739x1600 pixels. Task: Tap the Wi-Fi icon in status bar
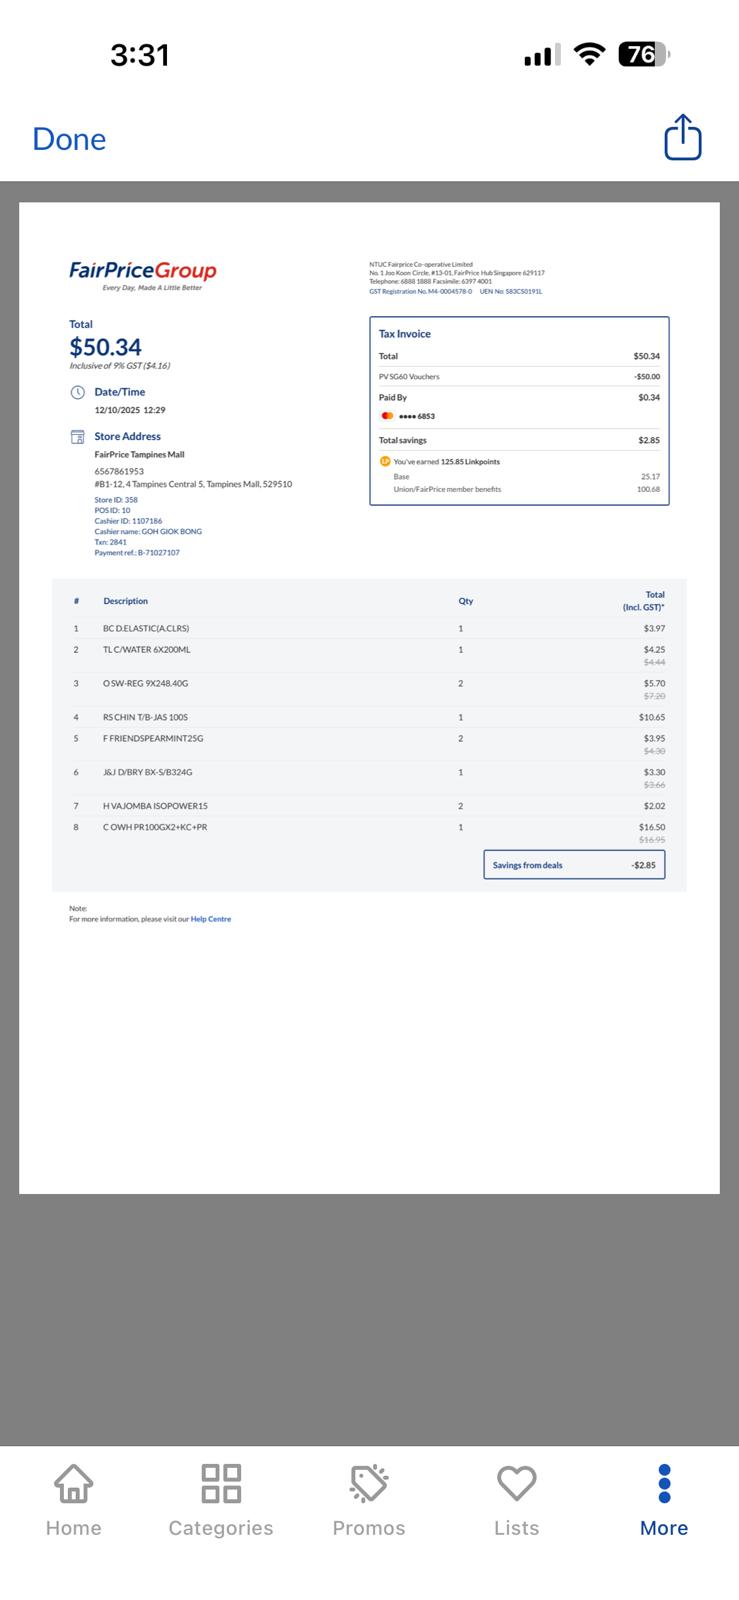(x=591, y=54)
